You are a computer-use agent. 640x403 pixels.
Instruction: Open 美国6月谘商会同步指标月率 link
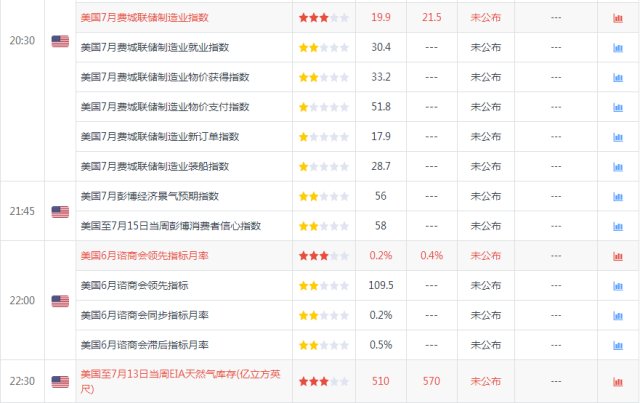[x=144, y=316]
